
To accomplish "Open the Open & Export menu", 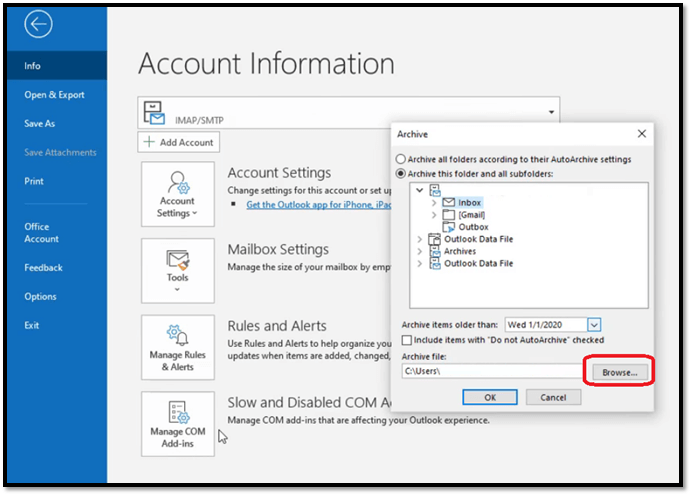I will click(x=54, y=95).
